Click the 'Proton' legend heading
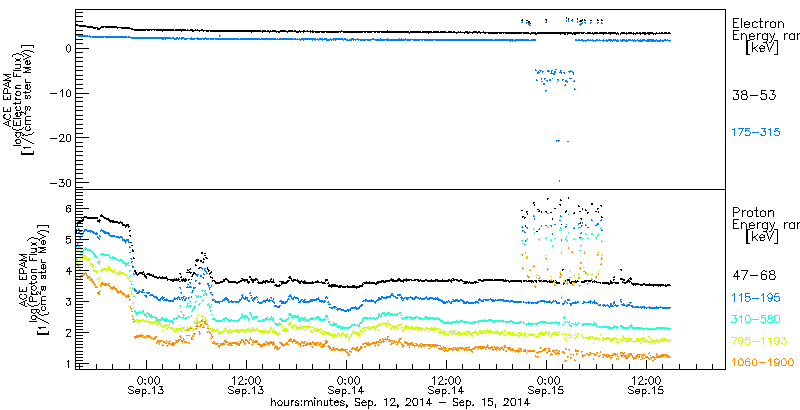 point(753,212)
